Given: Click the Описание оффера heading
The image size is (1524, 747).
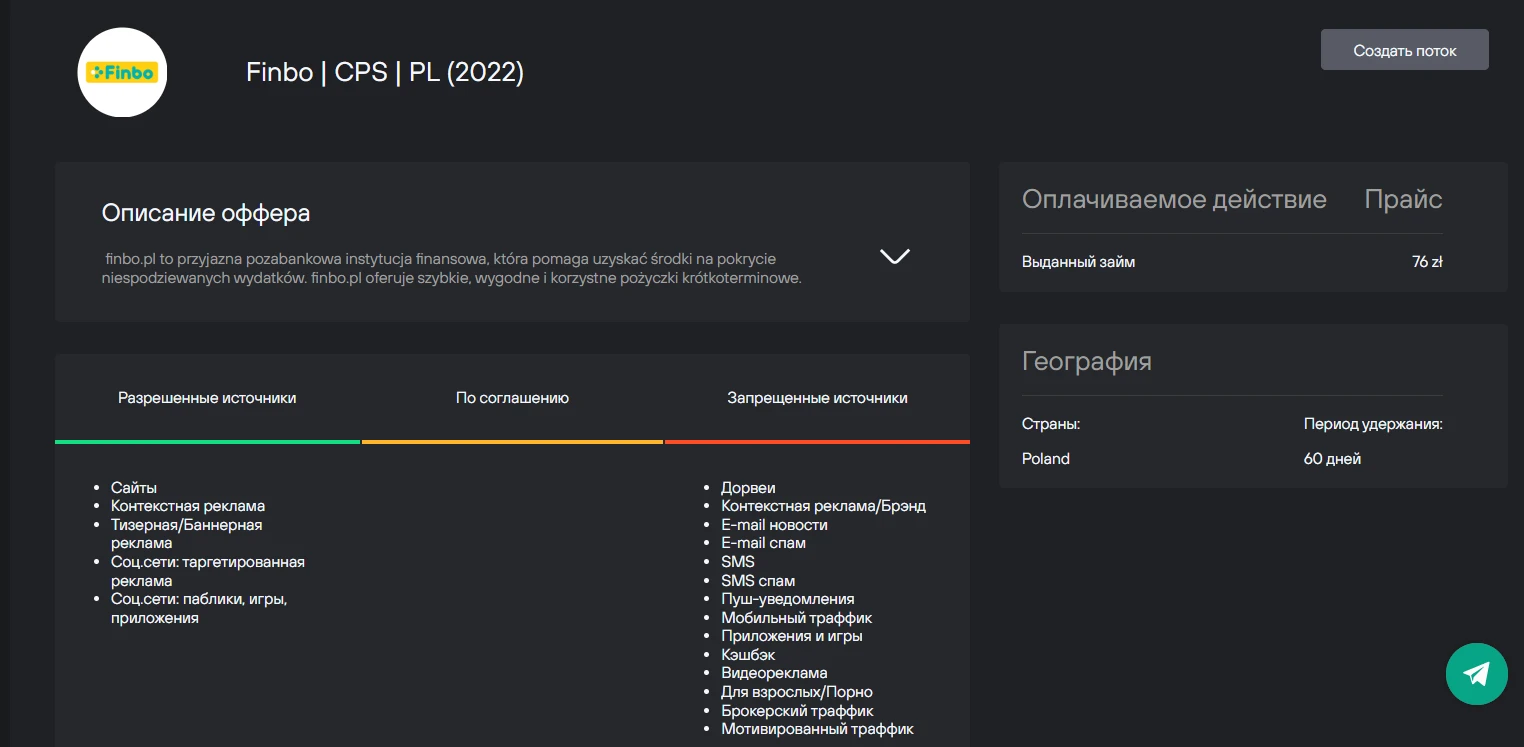Looking at the screenshot, I should (x=206, y=213).
